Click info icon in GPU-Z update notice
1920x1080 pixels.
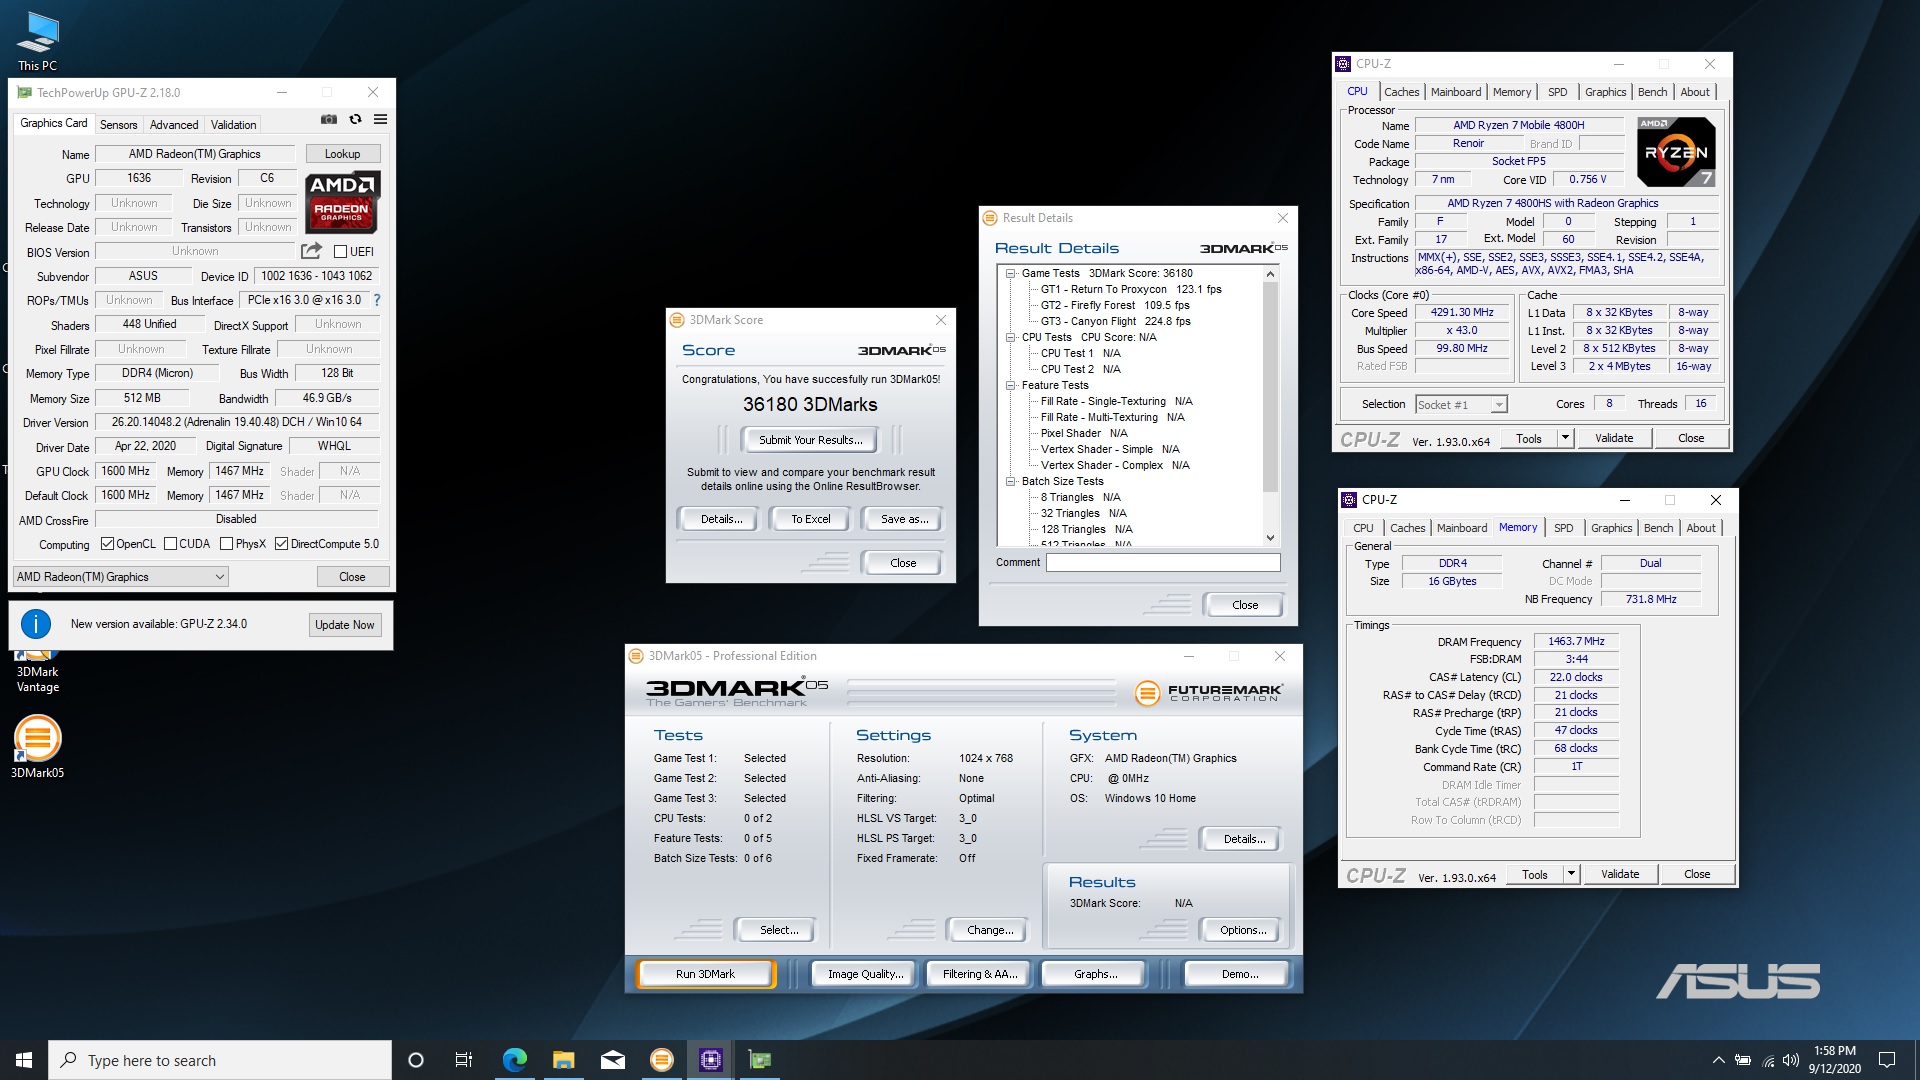pos(36,624)
